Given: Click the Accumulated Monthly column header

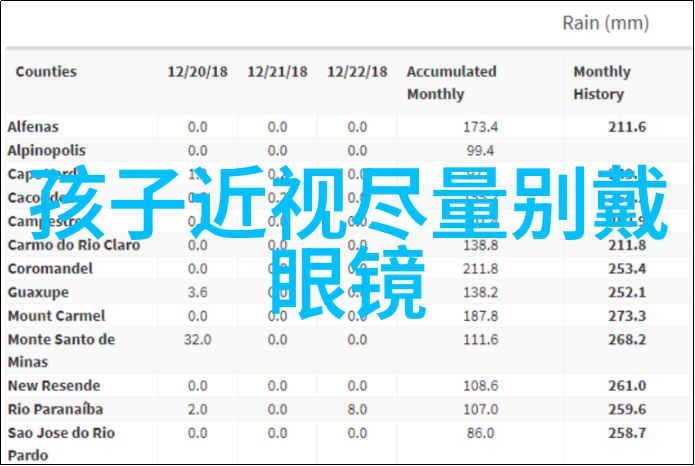Looking at the screenshot, I should pyautogui.click(x=451, y=83).
